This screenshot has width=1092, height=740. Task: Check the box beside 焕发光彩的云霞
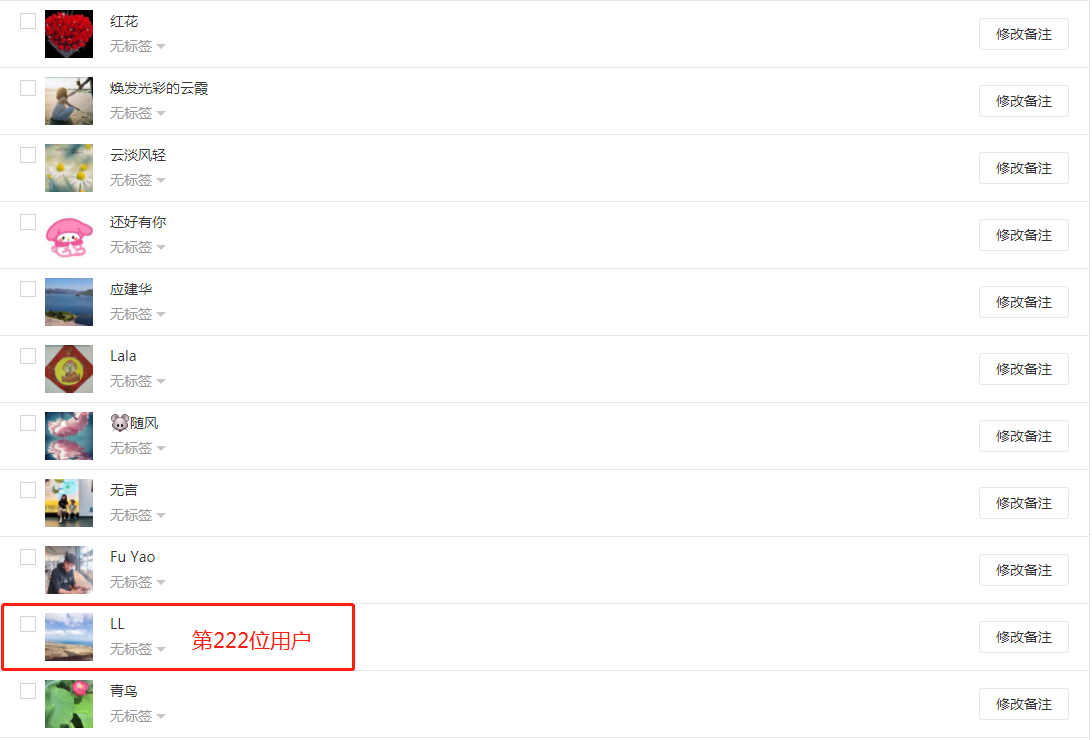[x=28, y=88]
